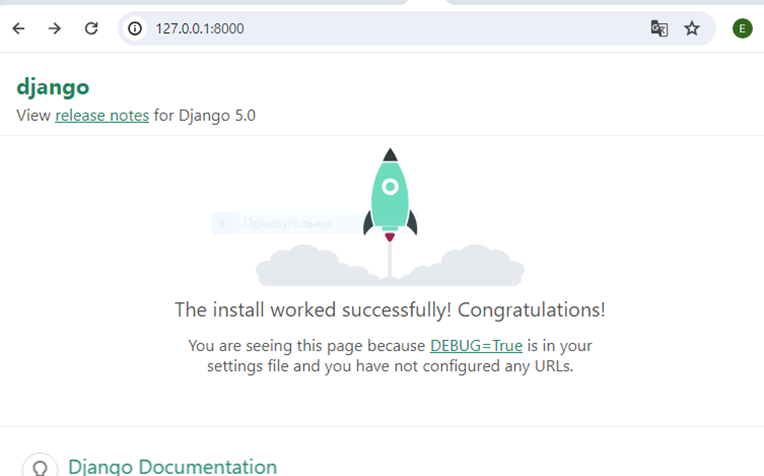Open the Django Documentation link

tap(172, 466)
